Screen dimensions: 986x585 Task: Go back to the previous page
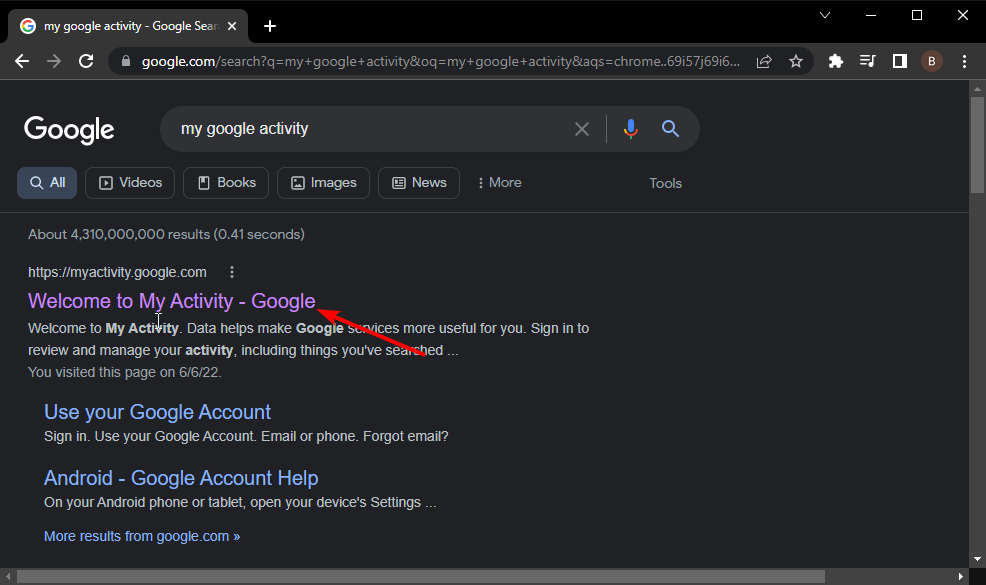point(22,61)
